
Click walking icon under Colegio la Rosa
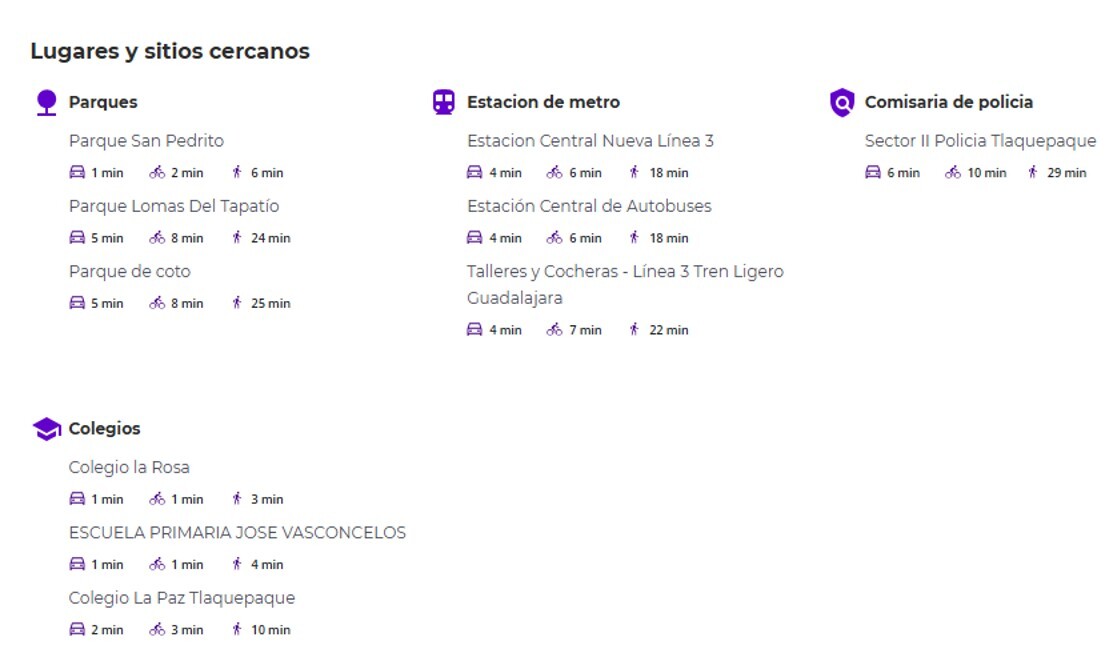237,499
